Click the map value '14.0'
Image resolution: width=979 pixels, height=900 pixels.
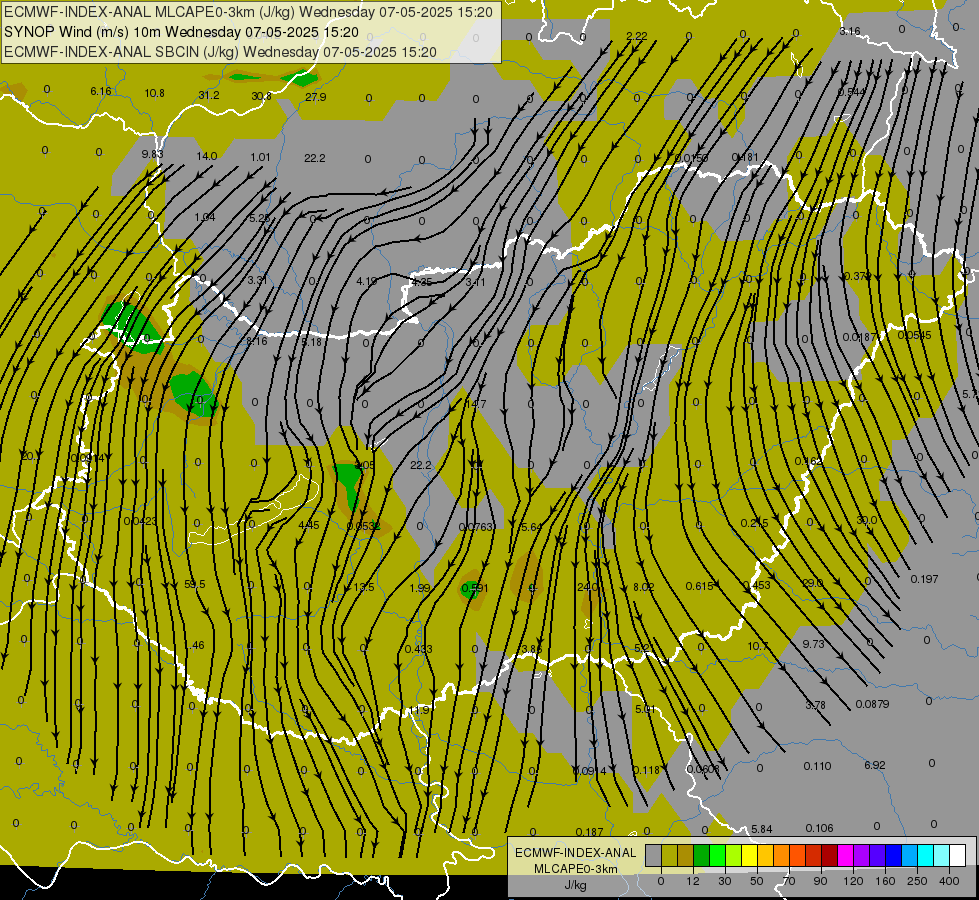coord(207,156)
